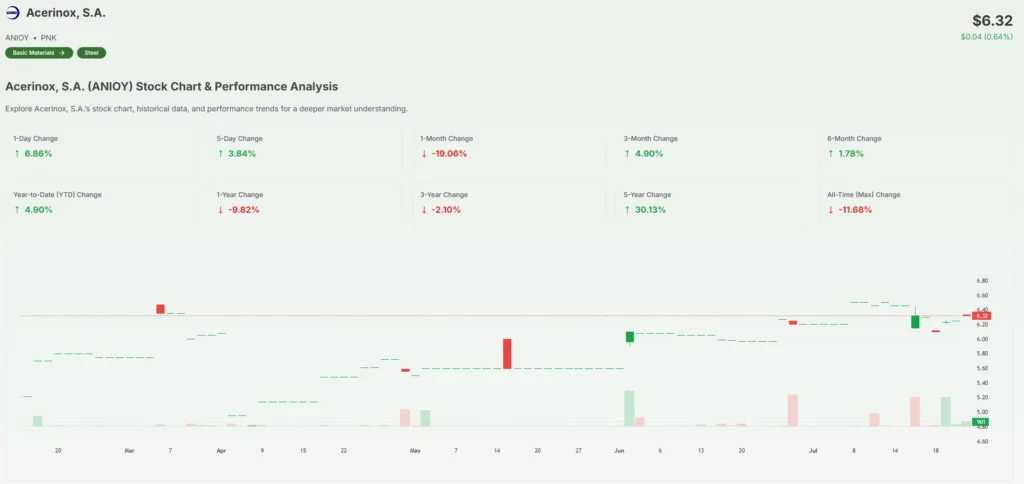
Task: Select the 3-Month Change performance card
Action: tap(711, 147)
